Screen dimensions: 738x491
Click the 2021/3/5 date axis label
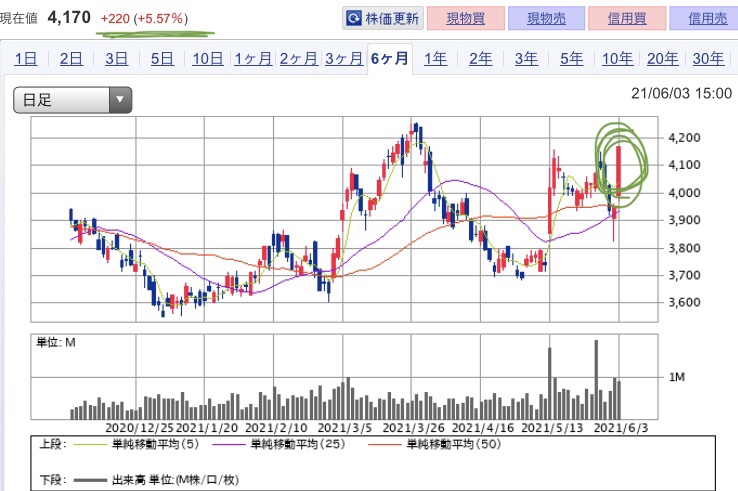click(x=345, y=428)
